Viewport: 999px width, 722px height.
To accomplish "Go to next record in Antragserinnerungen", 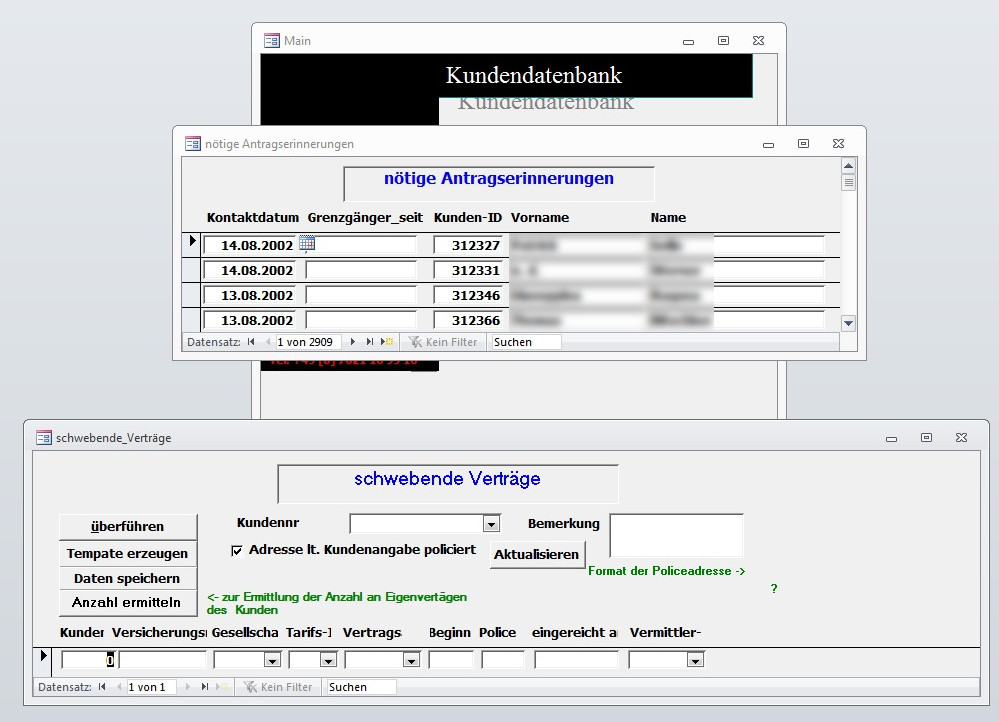I will point(353,342).
